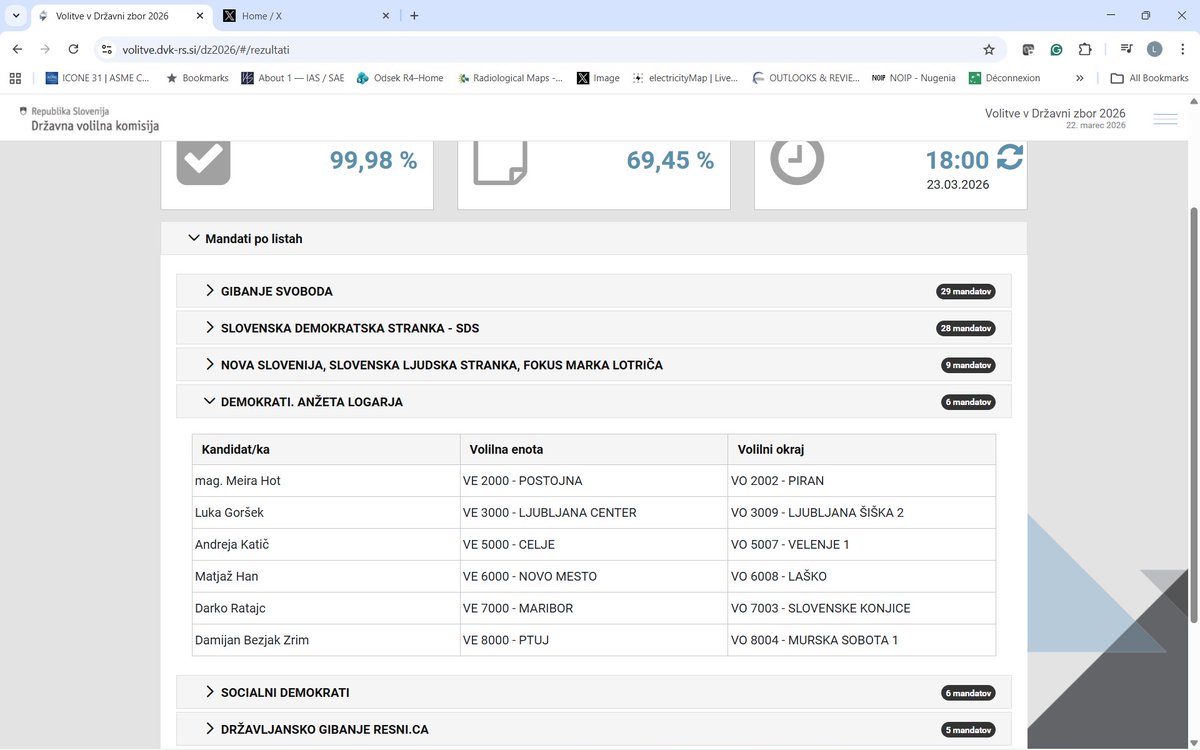The image size is (1200, 750).
Task: Collapse the DEMOKRATI. ANŽETA LOGARJA section
Action: pos(594,402)
